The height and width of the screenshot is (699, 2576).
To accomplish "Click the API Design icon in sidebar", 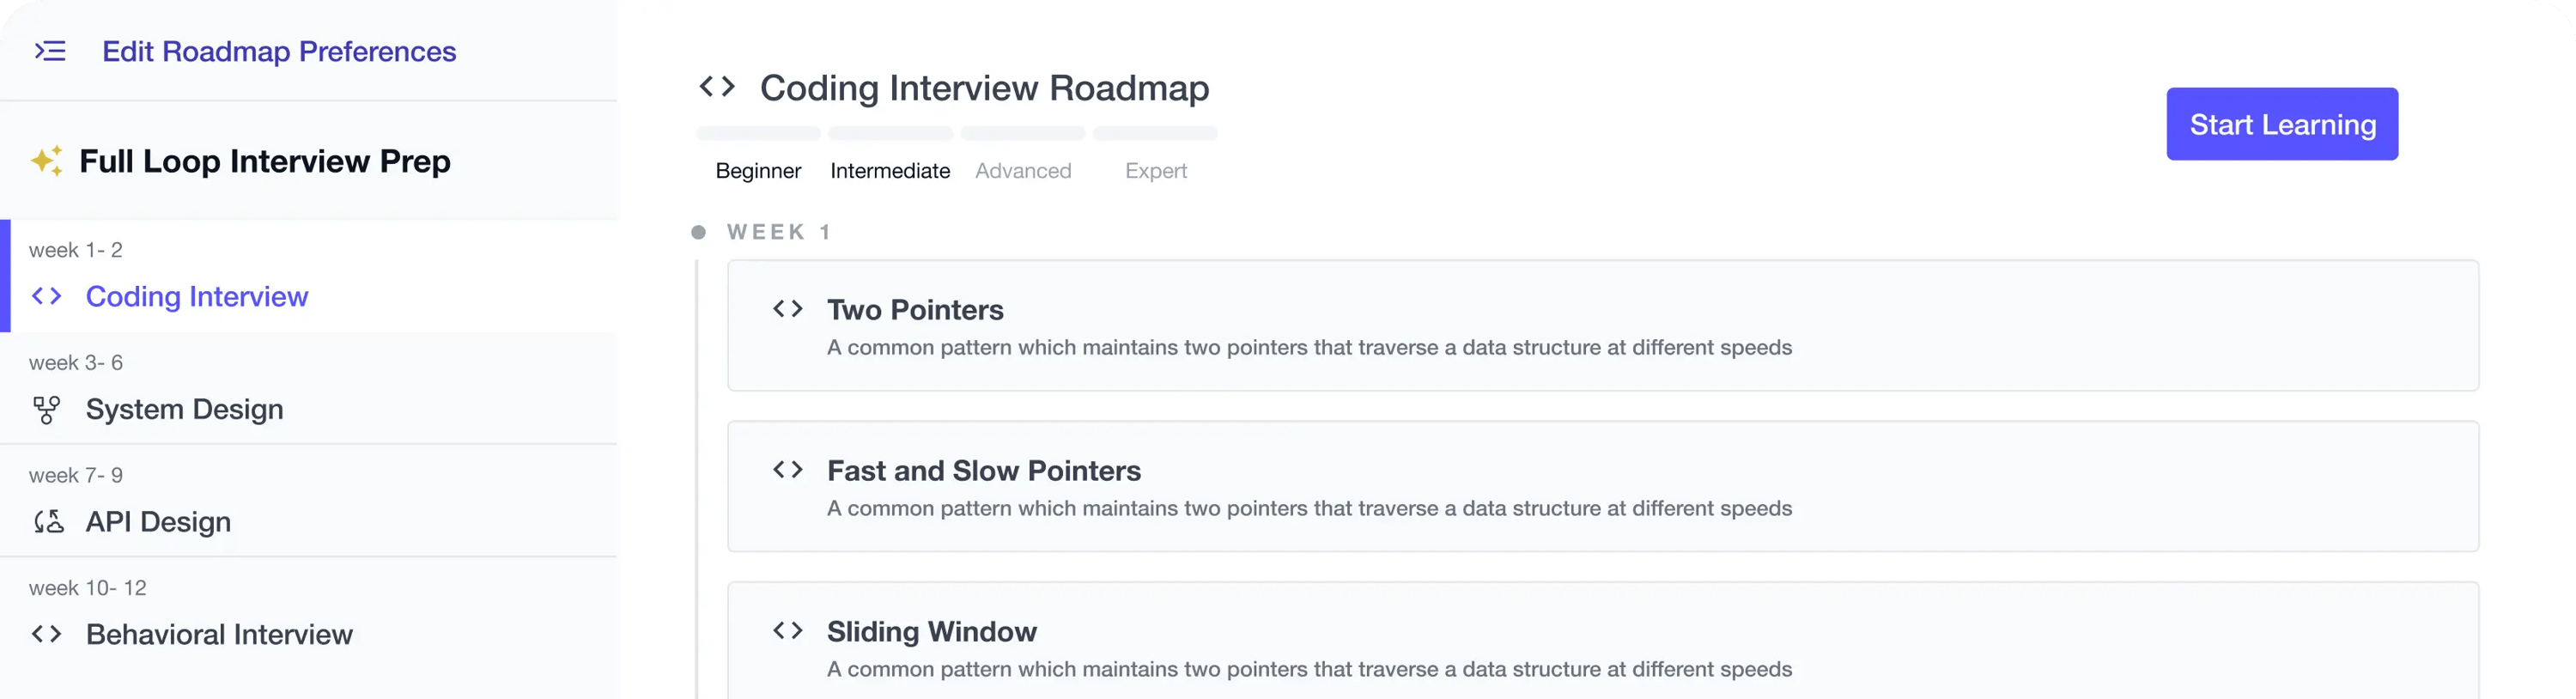I will point(48,522).
